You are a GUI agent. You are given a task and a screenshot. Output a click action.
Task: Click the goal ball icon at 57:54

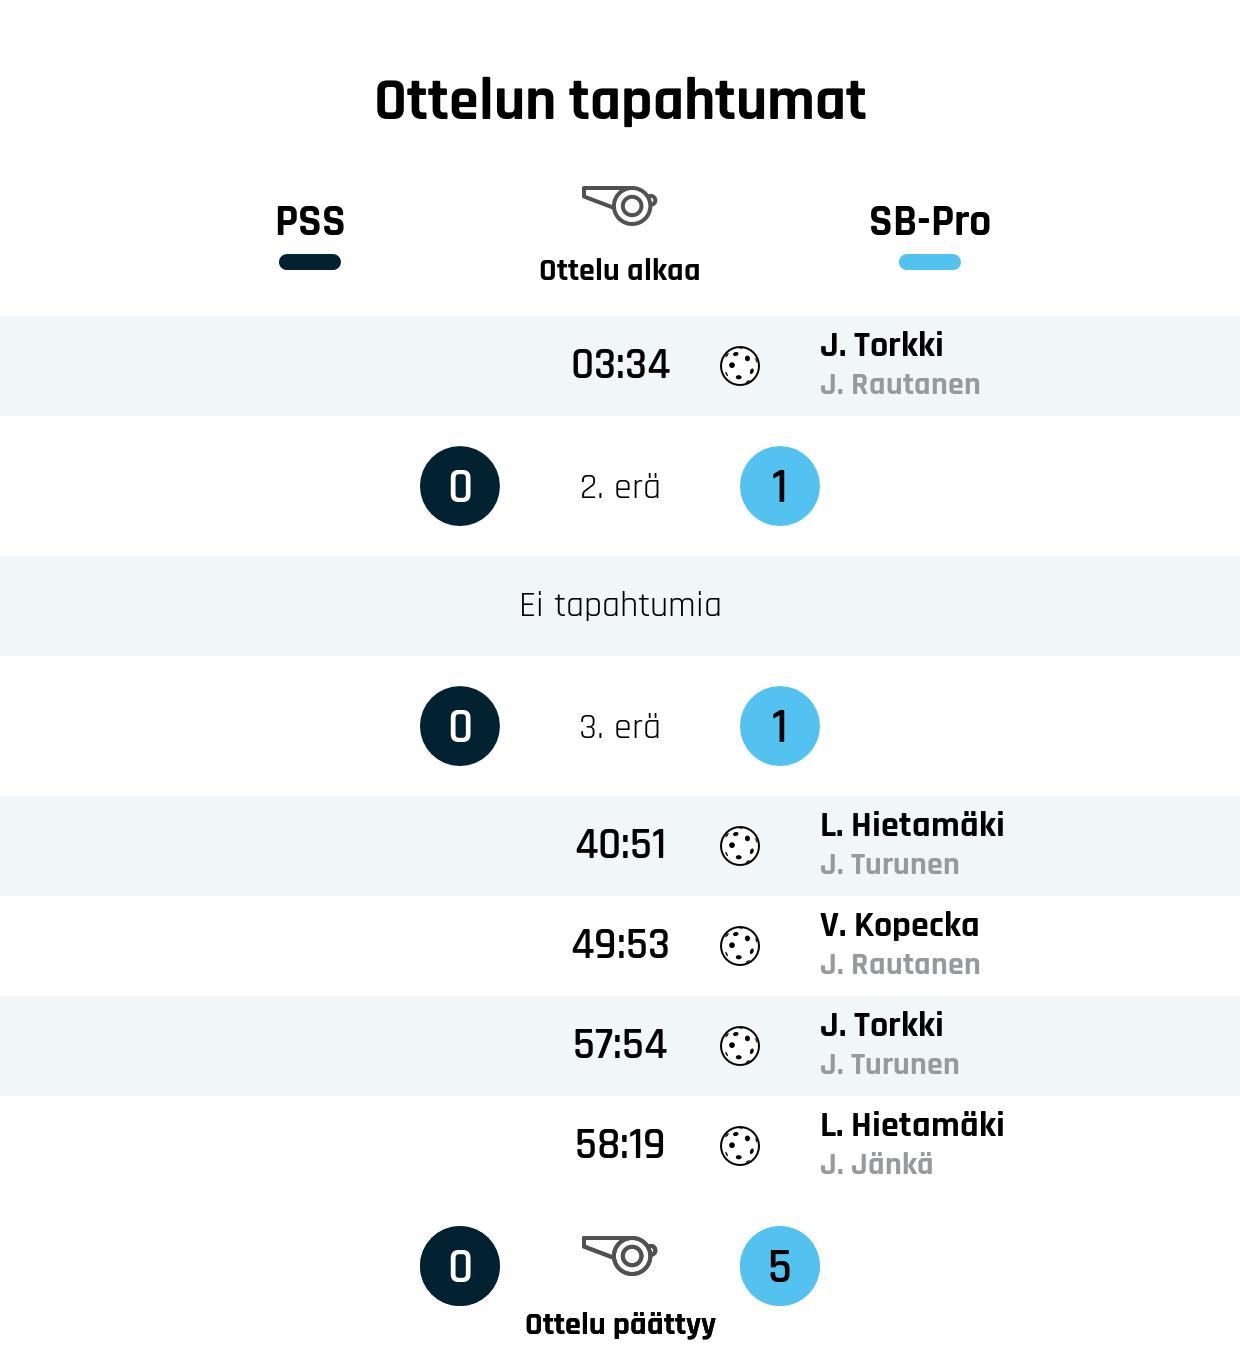click(740, 1046)
